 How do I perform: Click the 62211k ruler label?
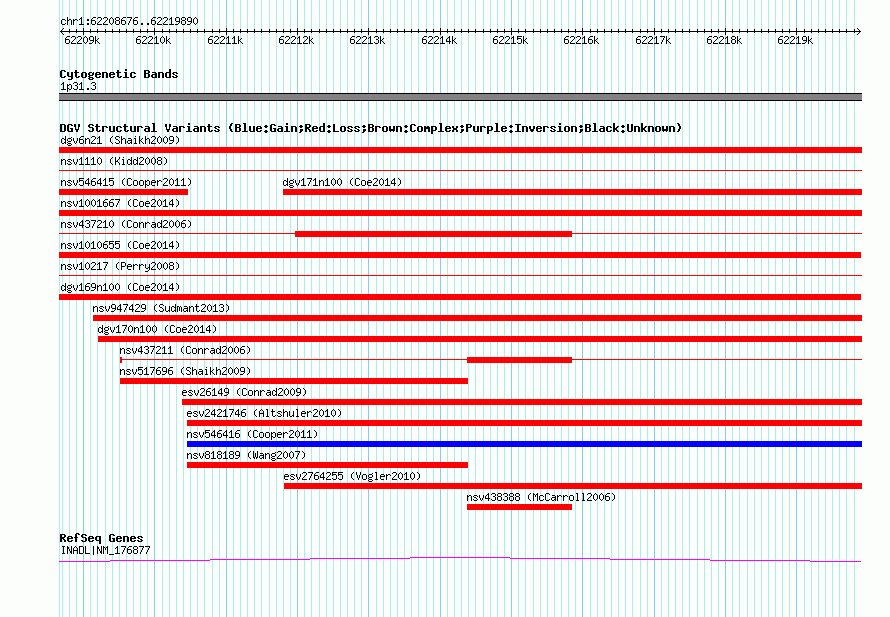[x=225, y=40]
